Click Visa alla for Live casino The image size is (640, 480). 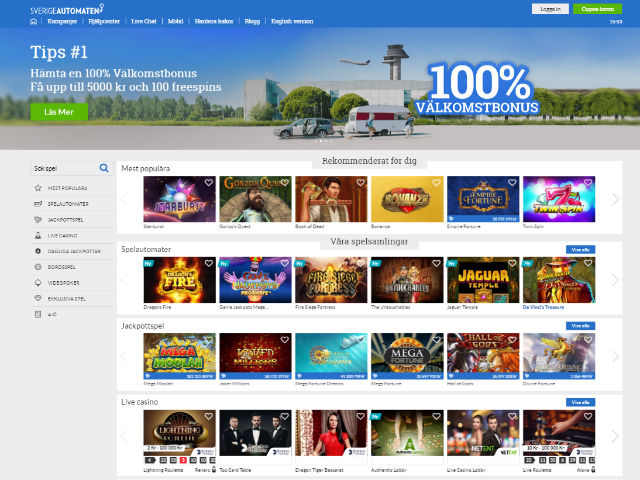[580, 402]
